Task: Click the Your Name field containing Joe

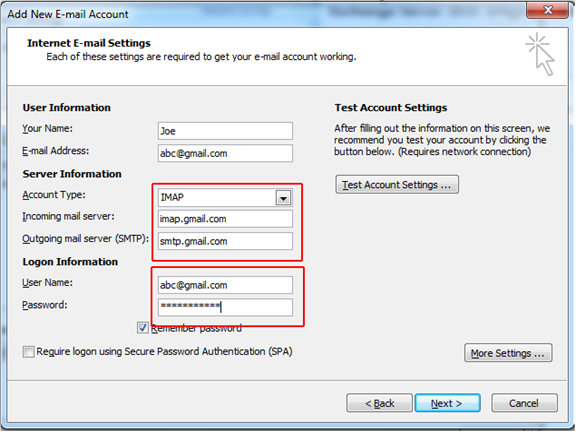Action: pyautogui.click(x=225, y=131)
